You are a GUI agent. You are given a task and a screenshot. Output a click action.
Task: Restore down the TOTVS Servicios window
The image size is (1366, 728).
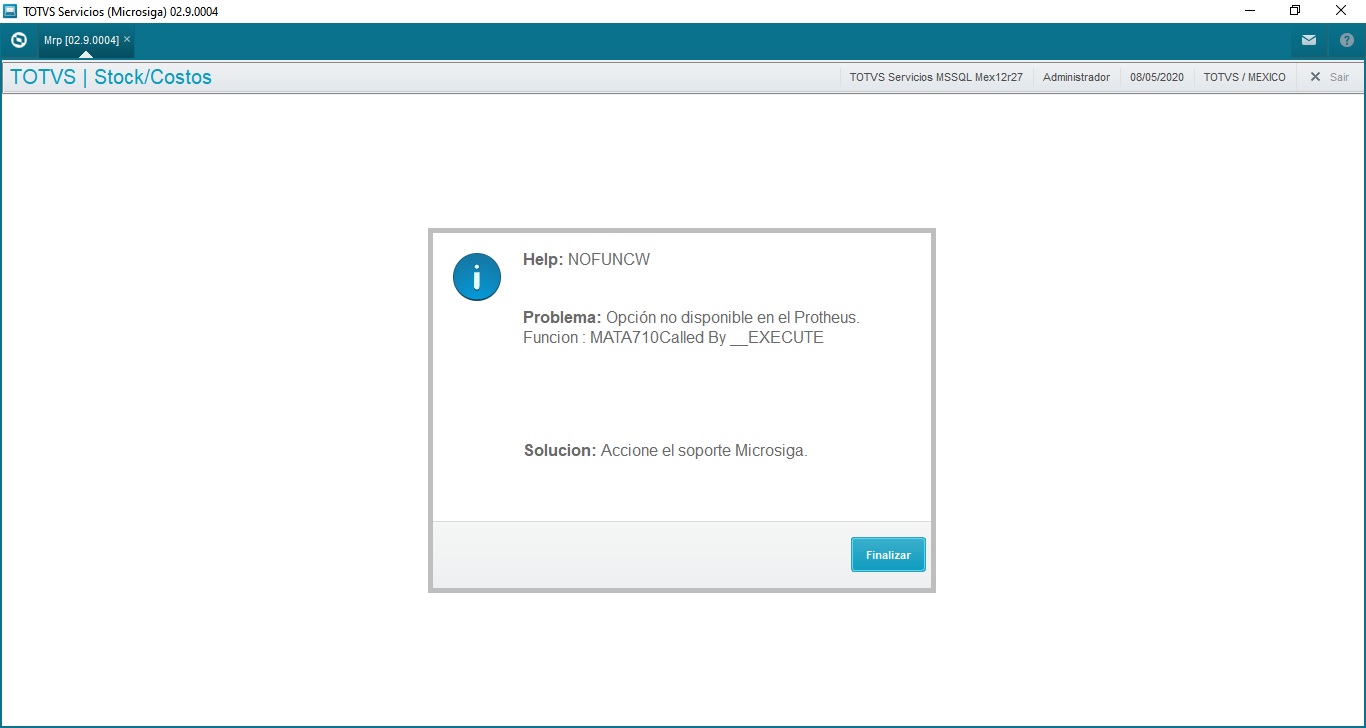(x=1295, y=11)
